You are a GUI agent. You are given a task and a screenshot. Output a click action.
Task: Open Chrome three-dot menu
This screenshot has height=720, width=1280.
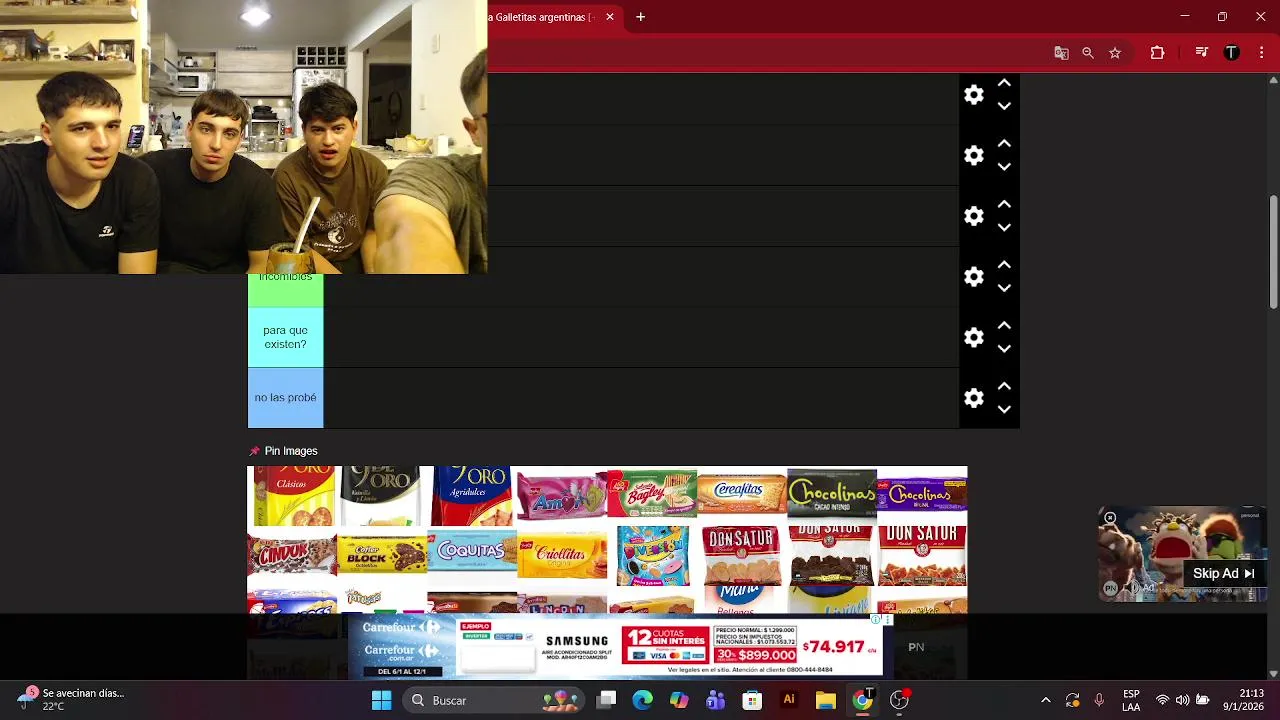(1262, 53)
